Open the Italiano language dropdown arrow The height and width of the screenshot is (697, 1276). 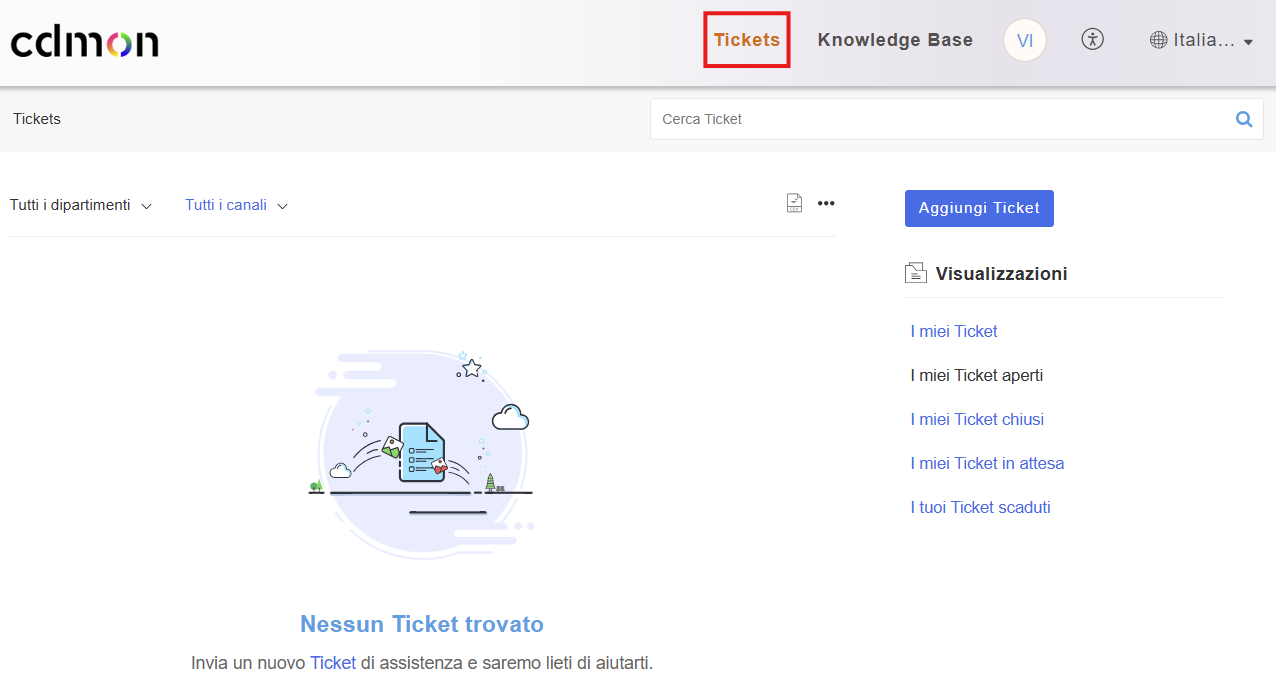point(1247,42)
